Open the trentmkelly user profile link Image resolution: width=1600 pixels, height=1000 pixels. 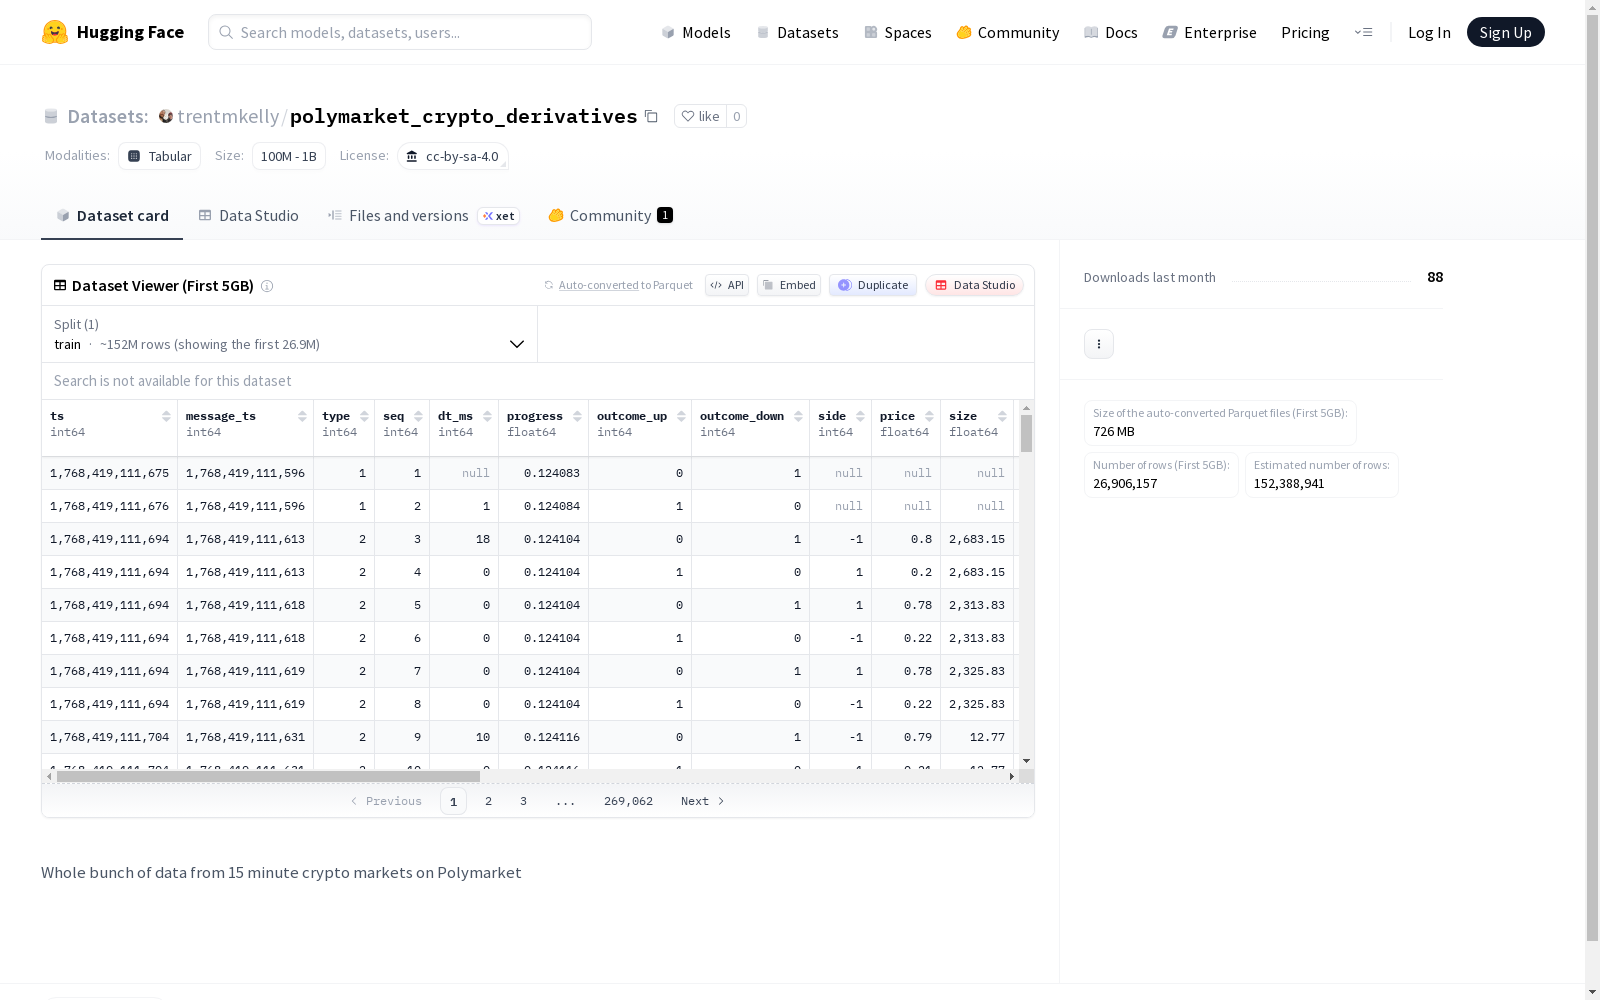click(228, 116)
